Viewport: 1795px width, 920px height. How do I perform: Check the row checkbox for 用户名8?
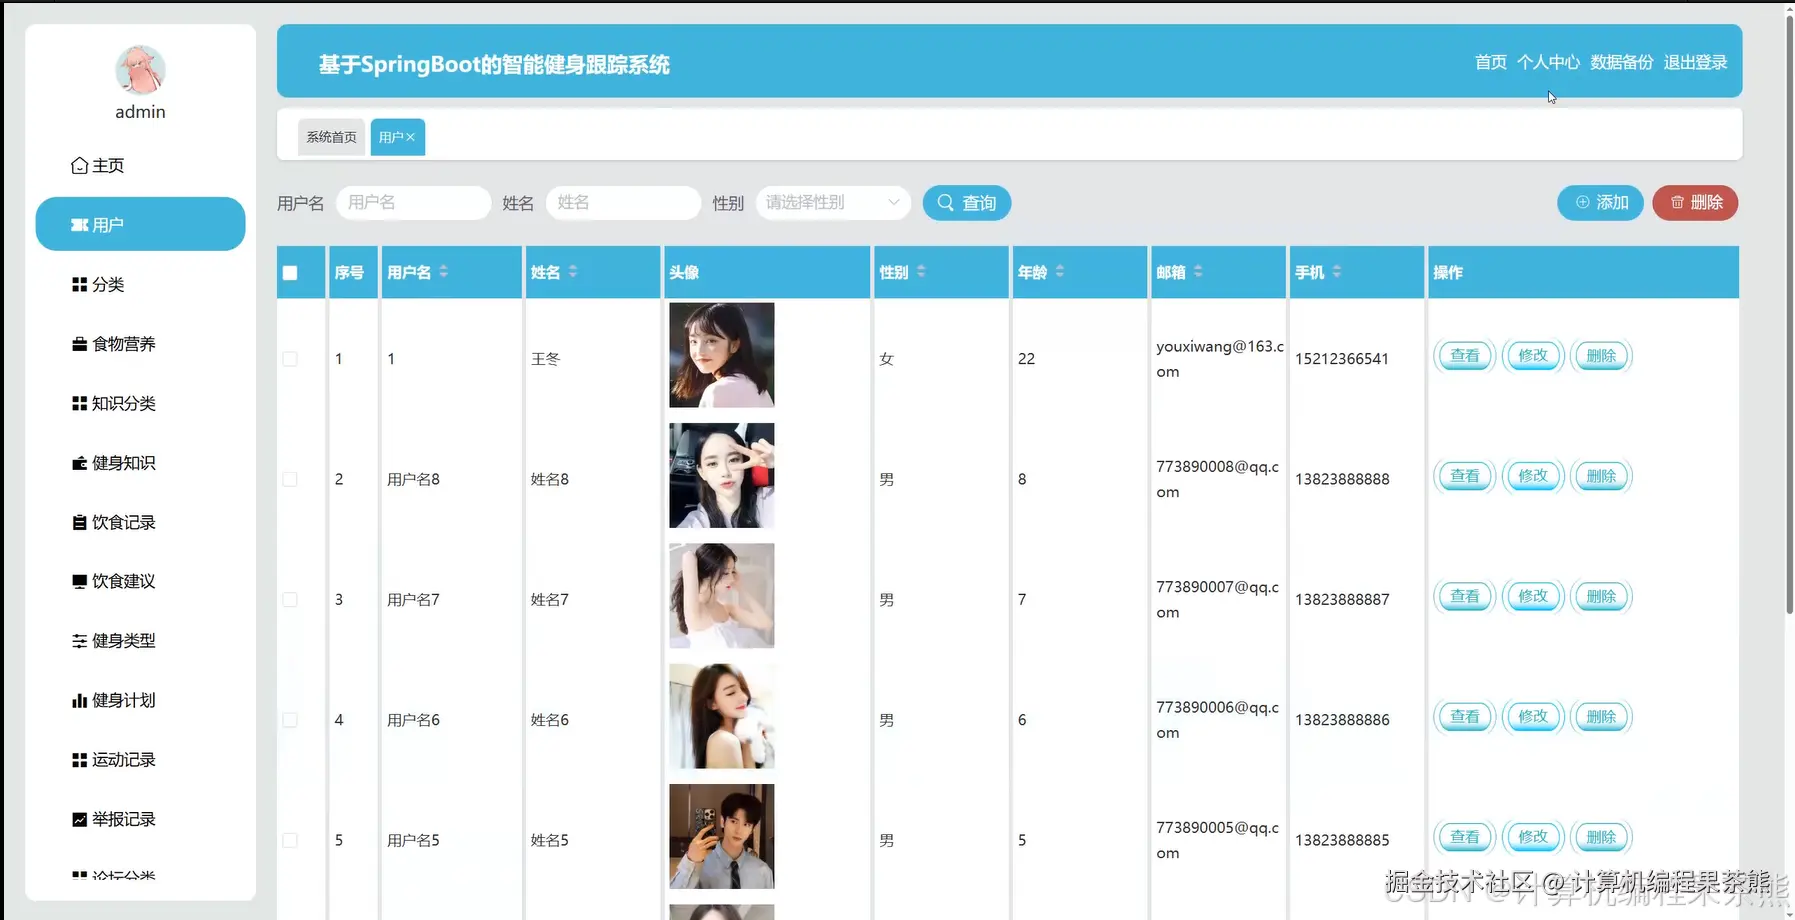pos(290,479)
